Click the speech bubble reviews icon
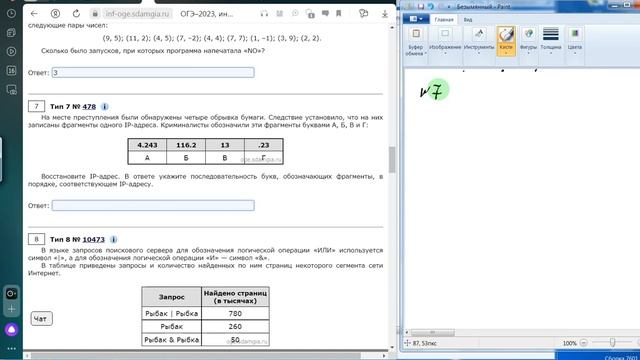 (x=325, y=13)
